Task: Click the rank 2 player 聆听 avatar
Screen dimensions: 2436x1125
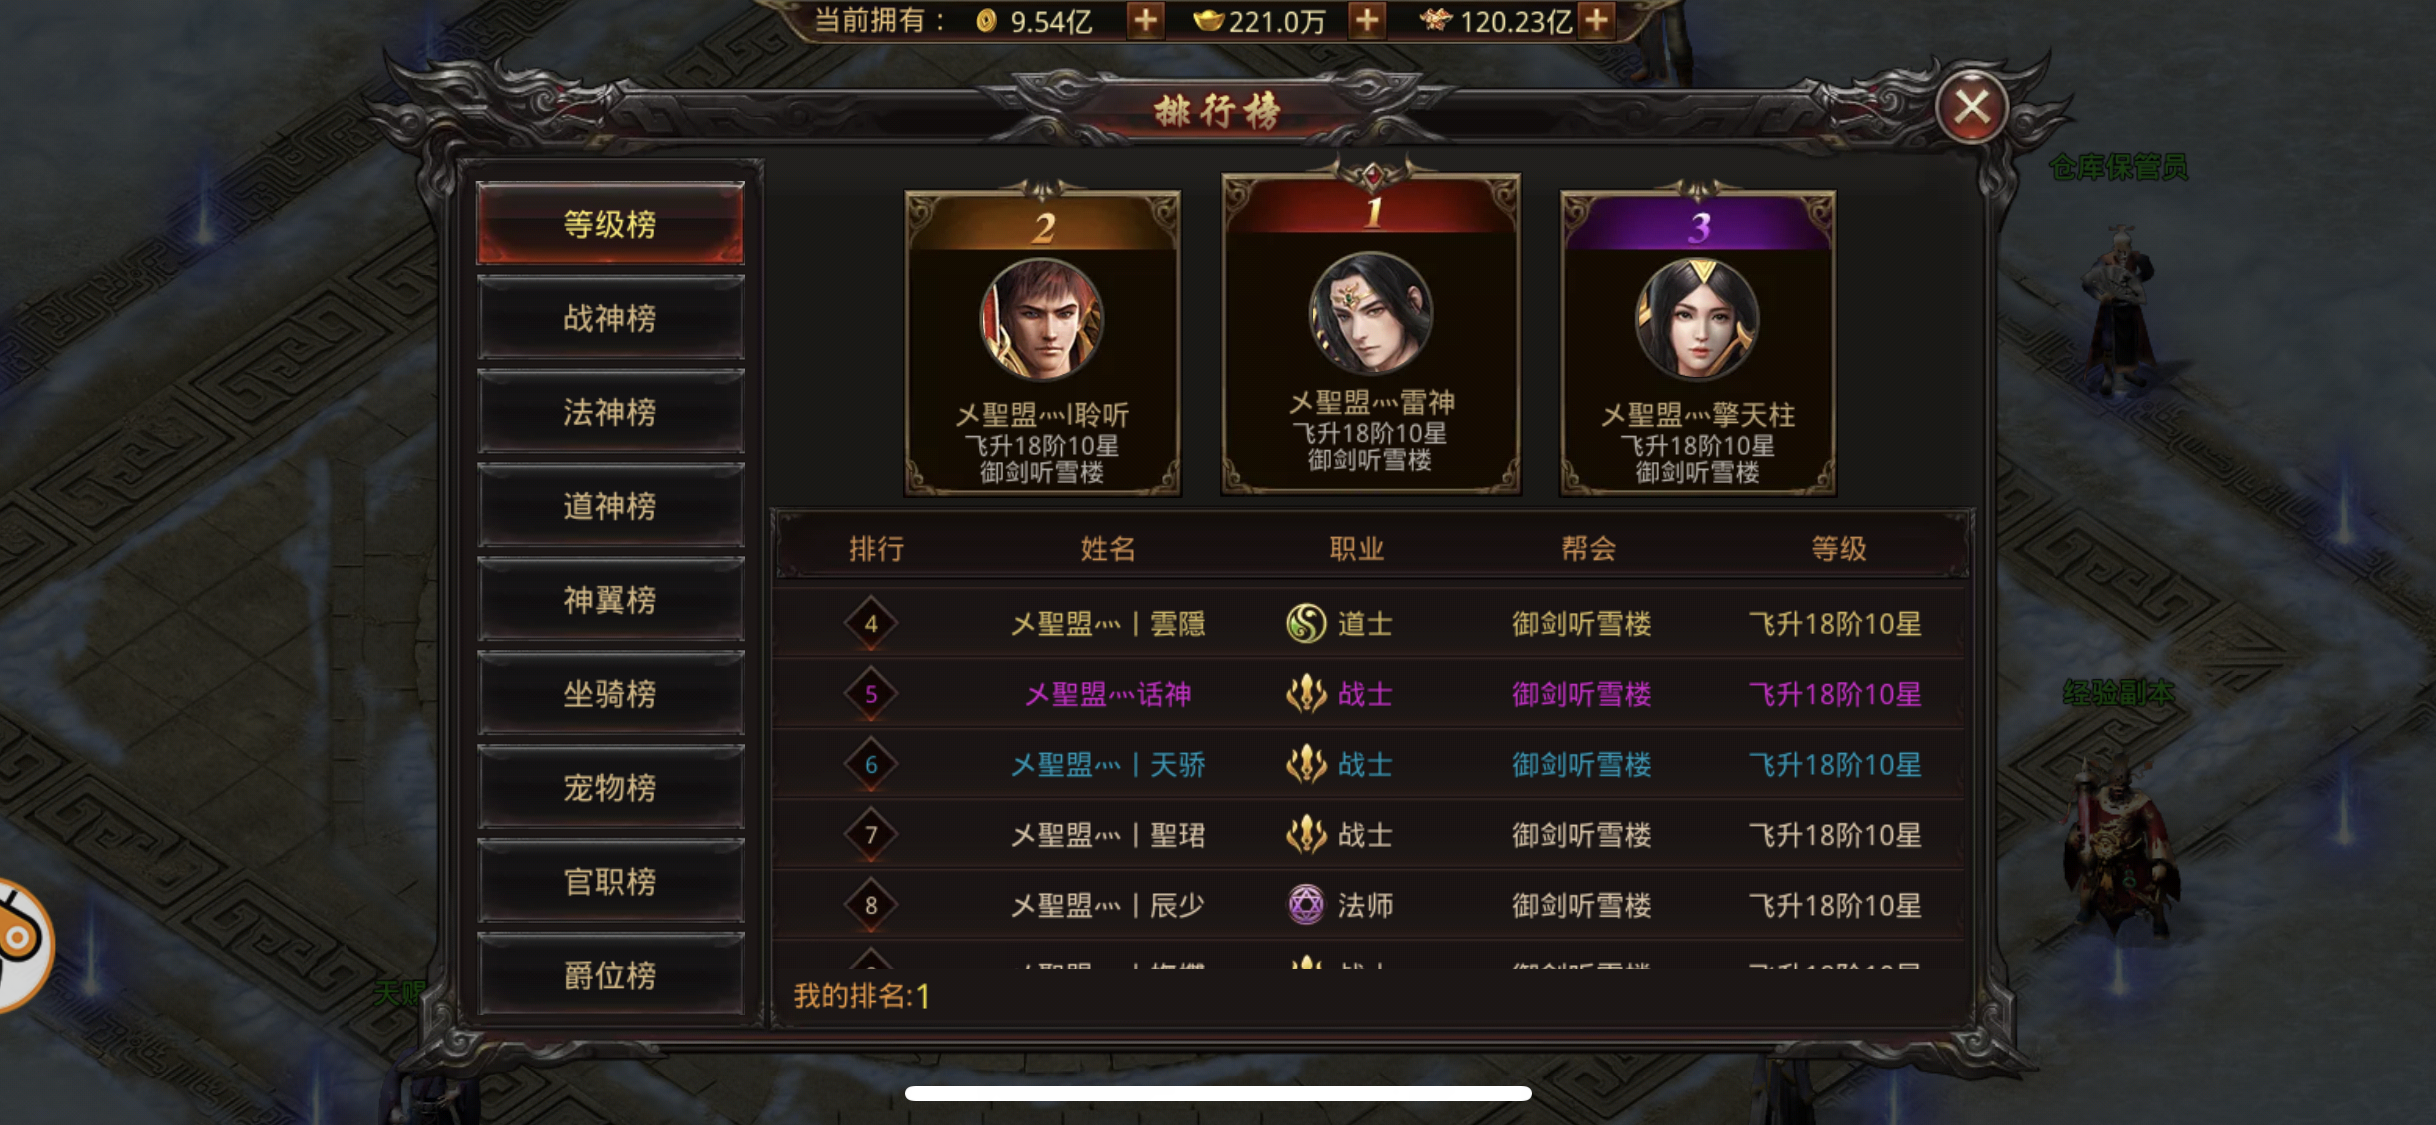Action: click(1042, 320)
